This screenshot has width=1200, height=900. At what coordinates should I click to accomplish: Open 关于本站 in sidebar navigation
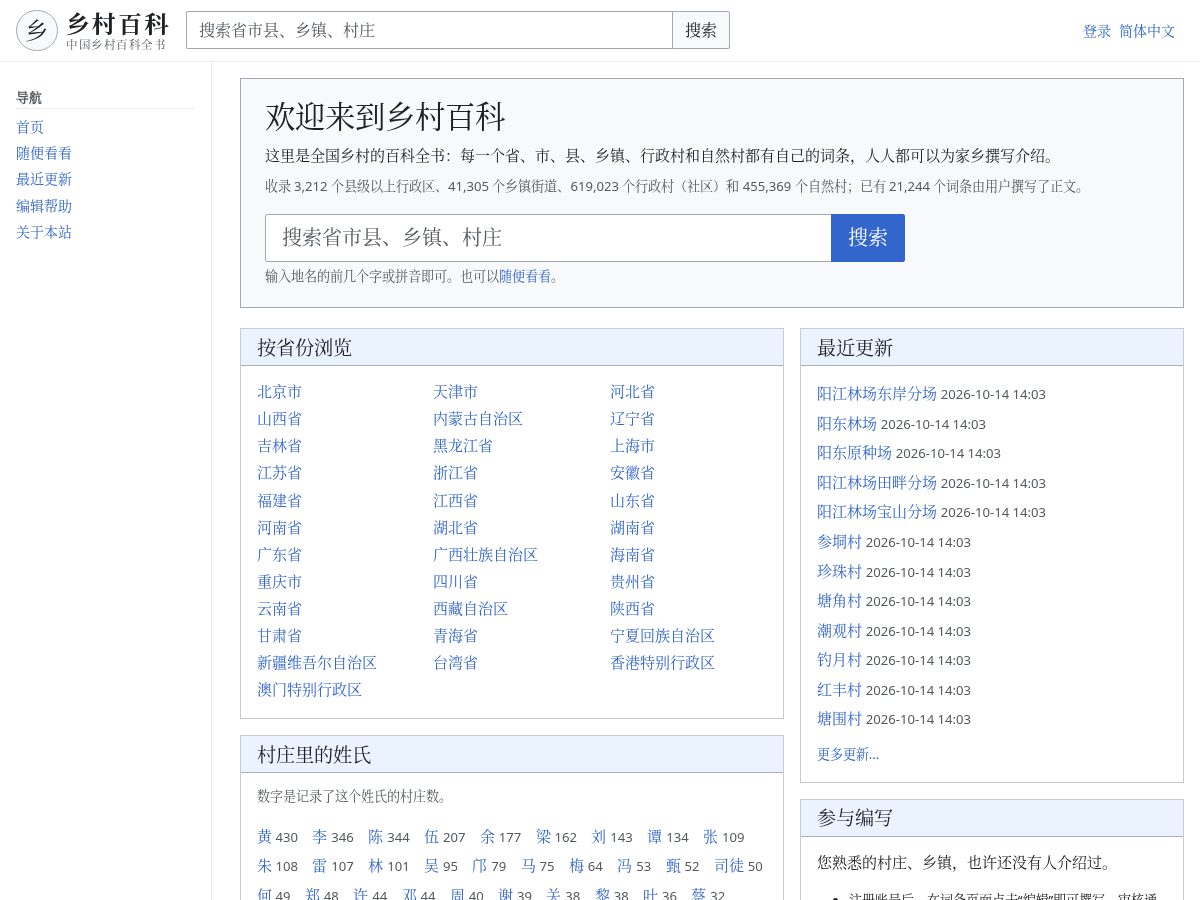pos(44,232)
